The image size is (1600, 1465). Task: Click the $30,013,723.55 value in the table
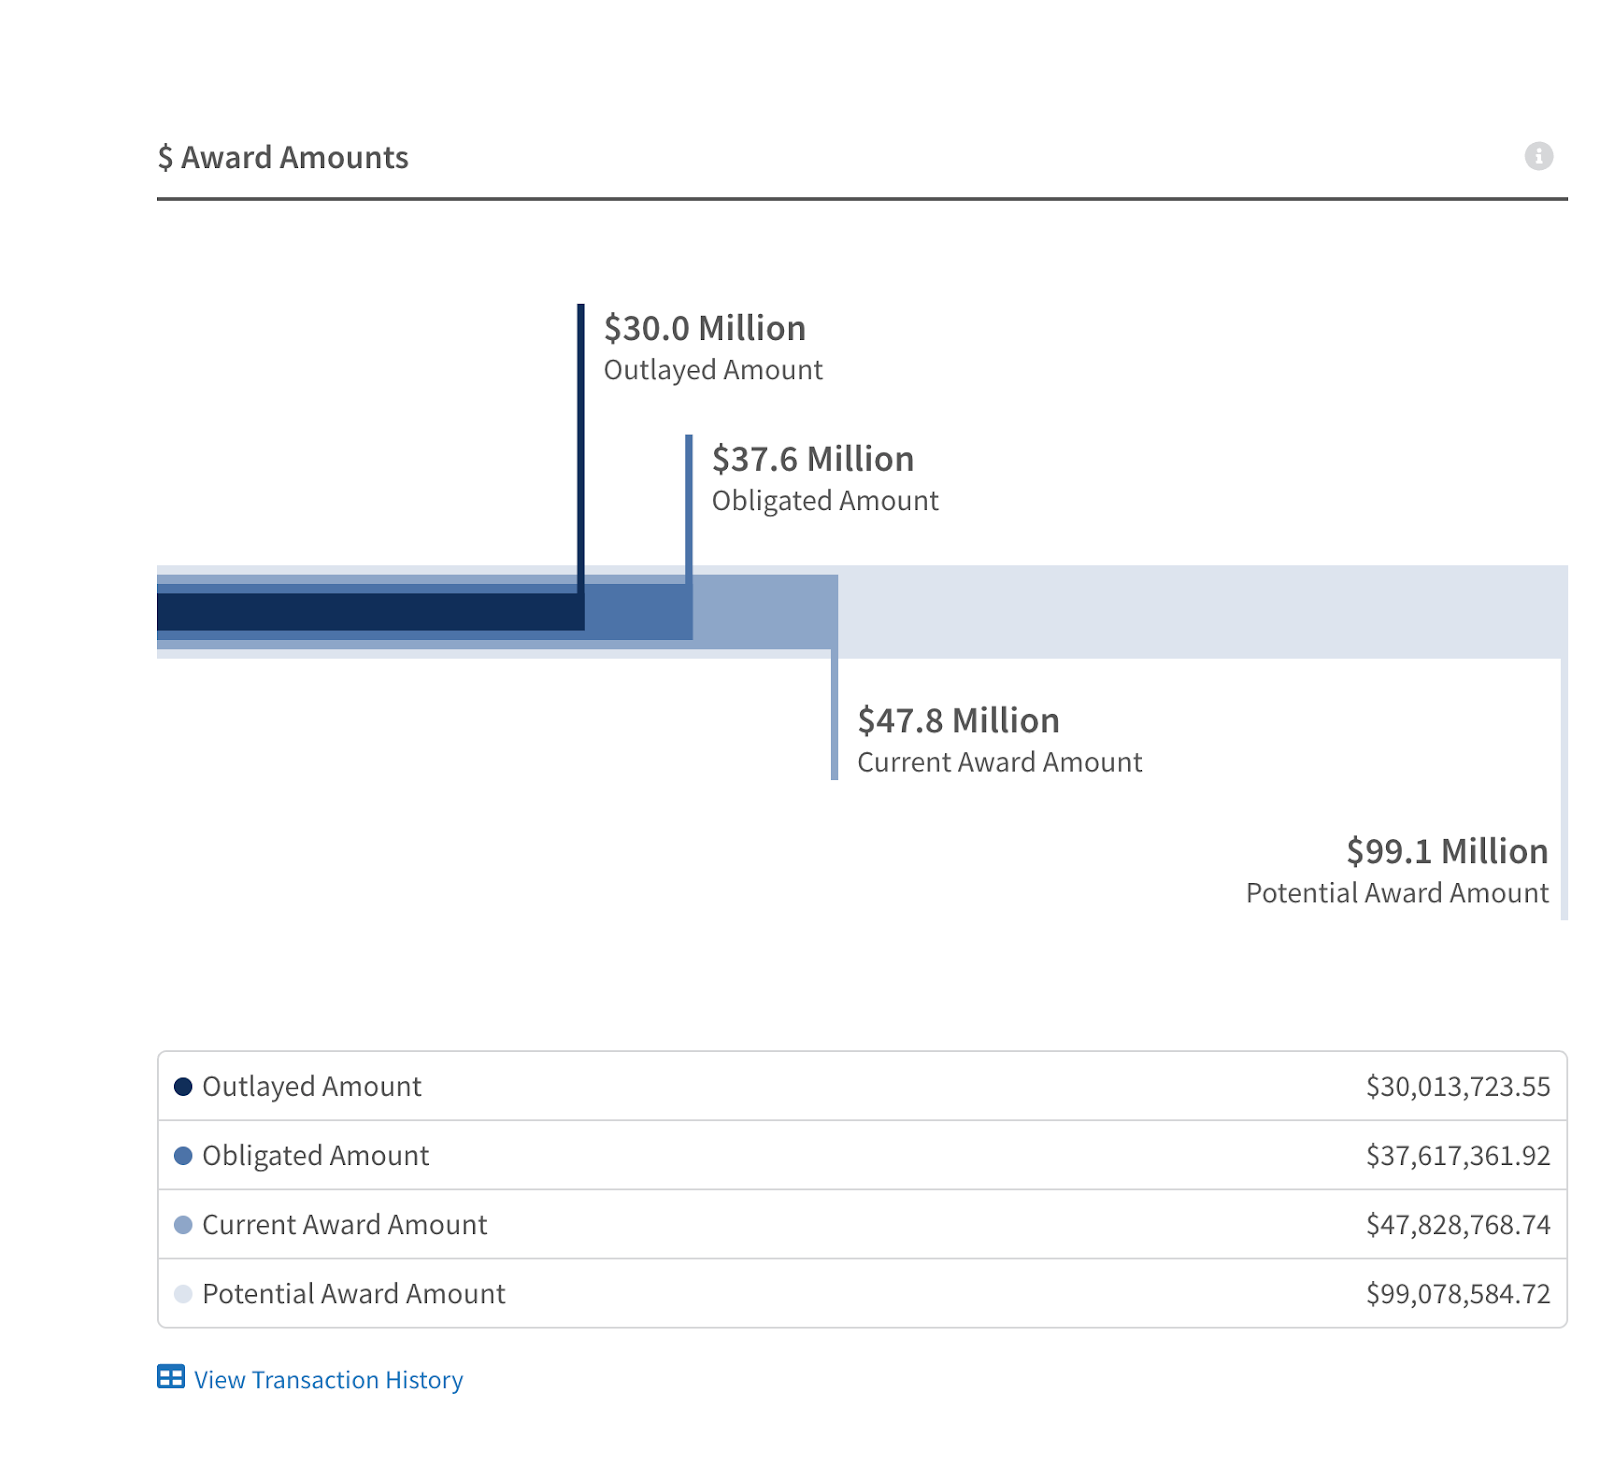tap(1457, 1087)
